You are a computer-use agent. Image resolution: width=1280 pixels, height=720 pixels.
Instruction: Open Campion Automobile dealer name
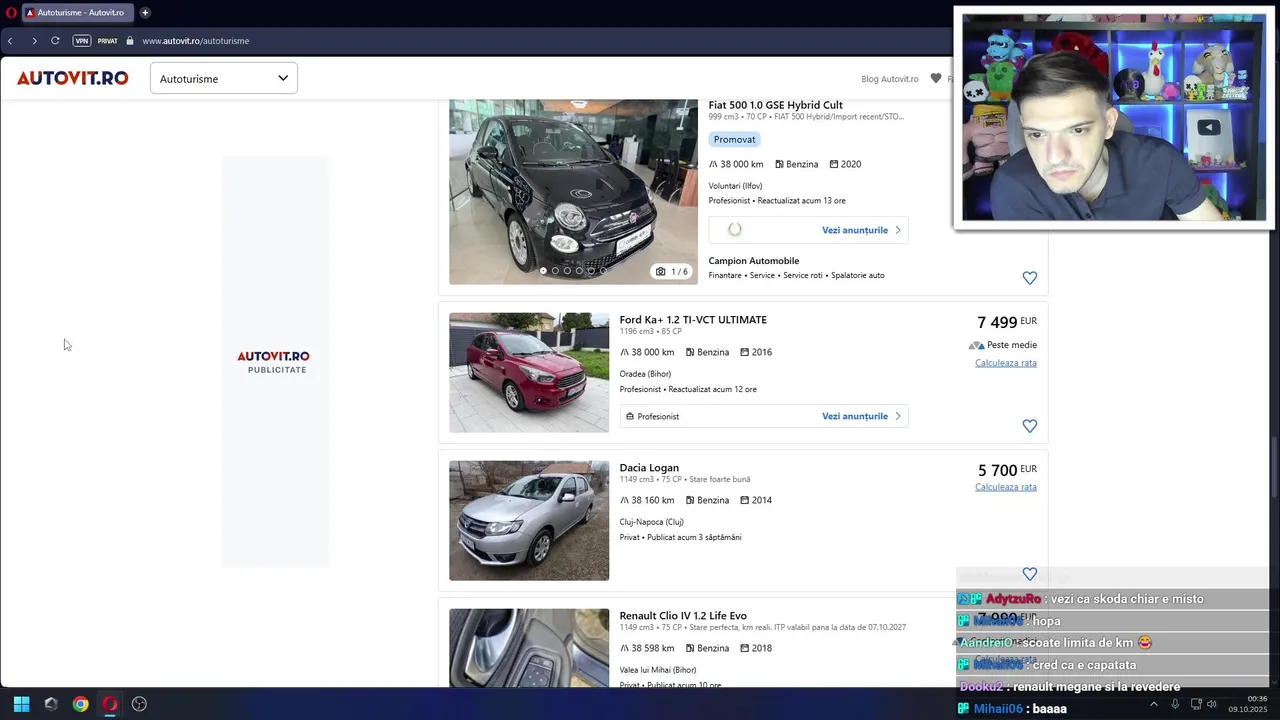coord(753,261)
